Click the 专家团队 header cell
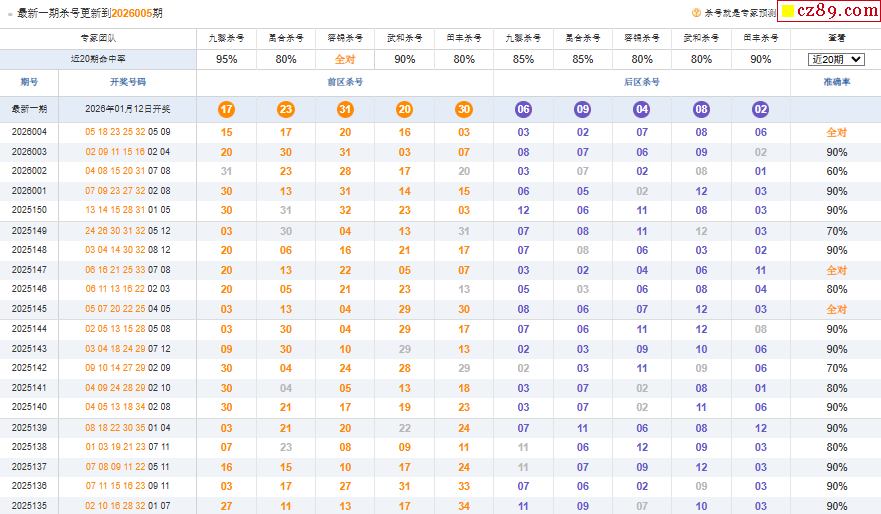Viewport: 881px width, 514px height. tap(98, 38)
